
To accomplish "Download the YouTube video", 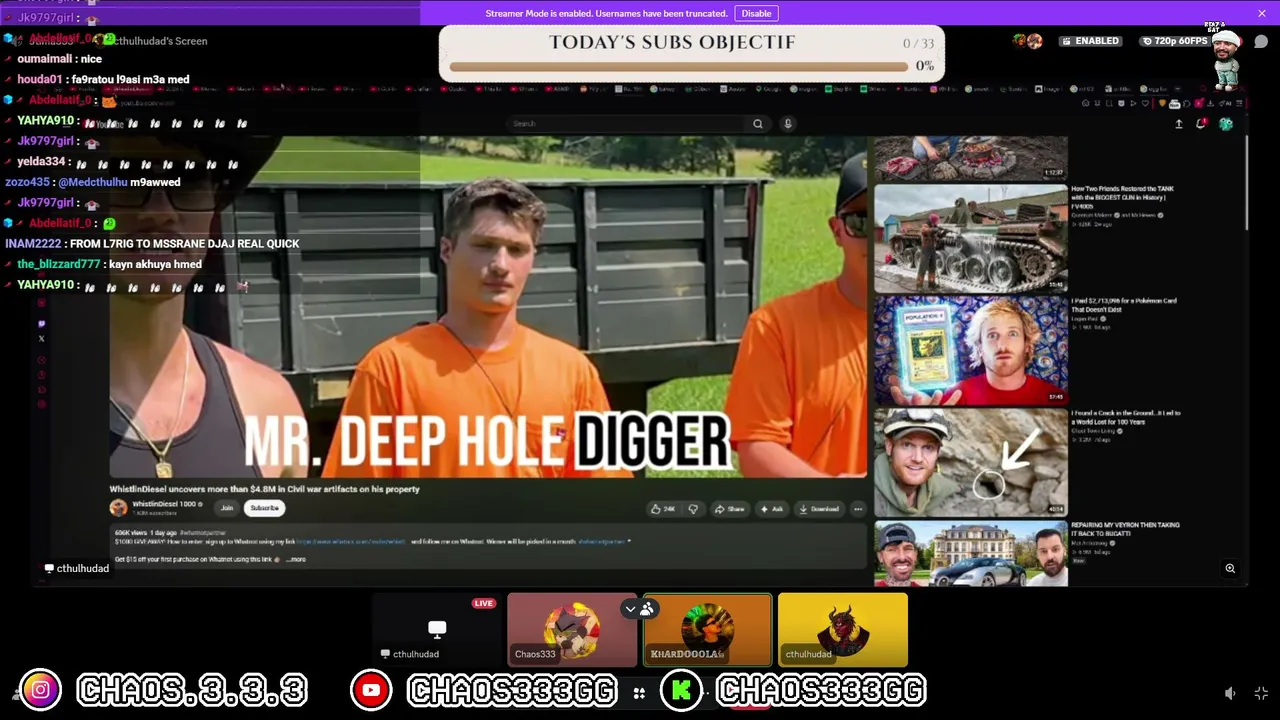I will [x=819, y=509].
